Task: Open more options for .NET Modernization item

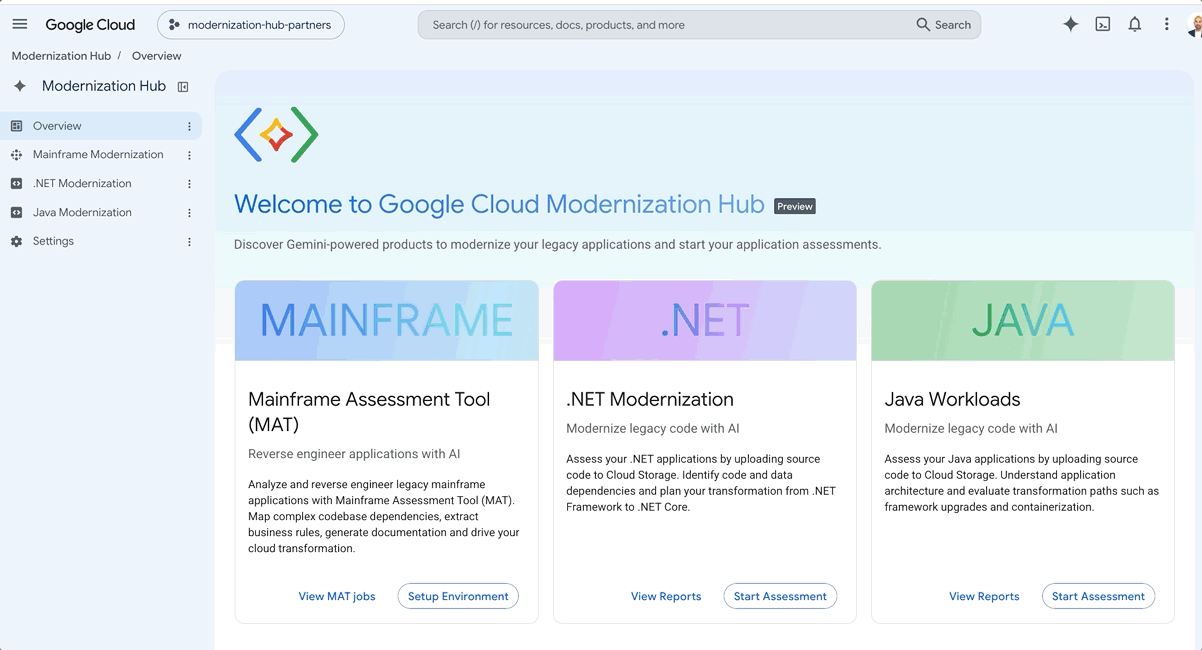Action: click(189, 184)
